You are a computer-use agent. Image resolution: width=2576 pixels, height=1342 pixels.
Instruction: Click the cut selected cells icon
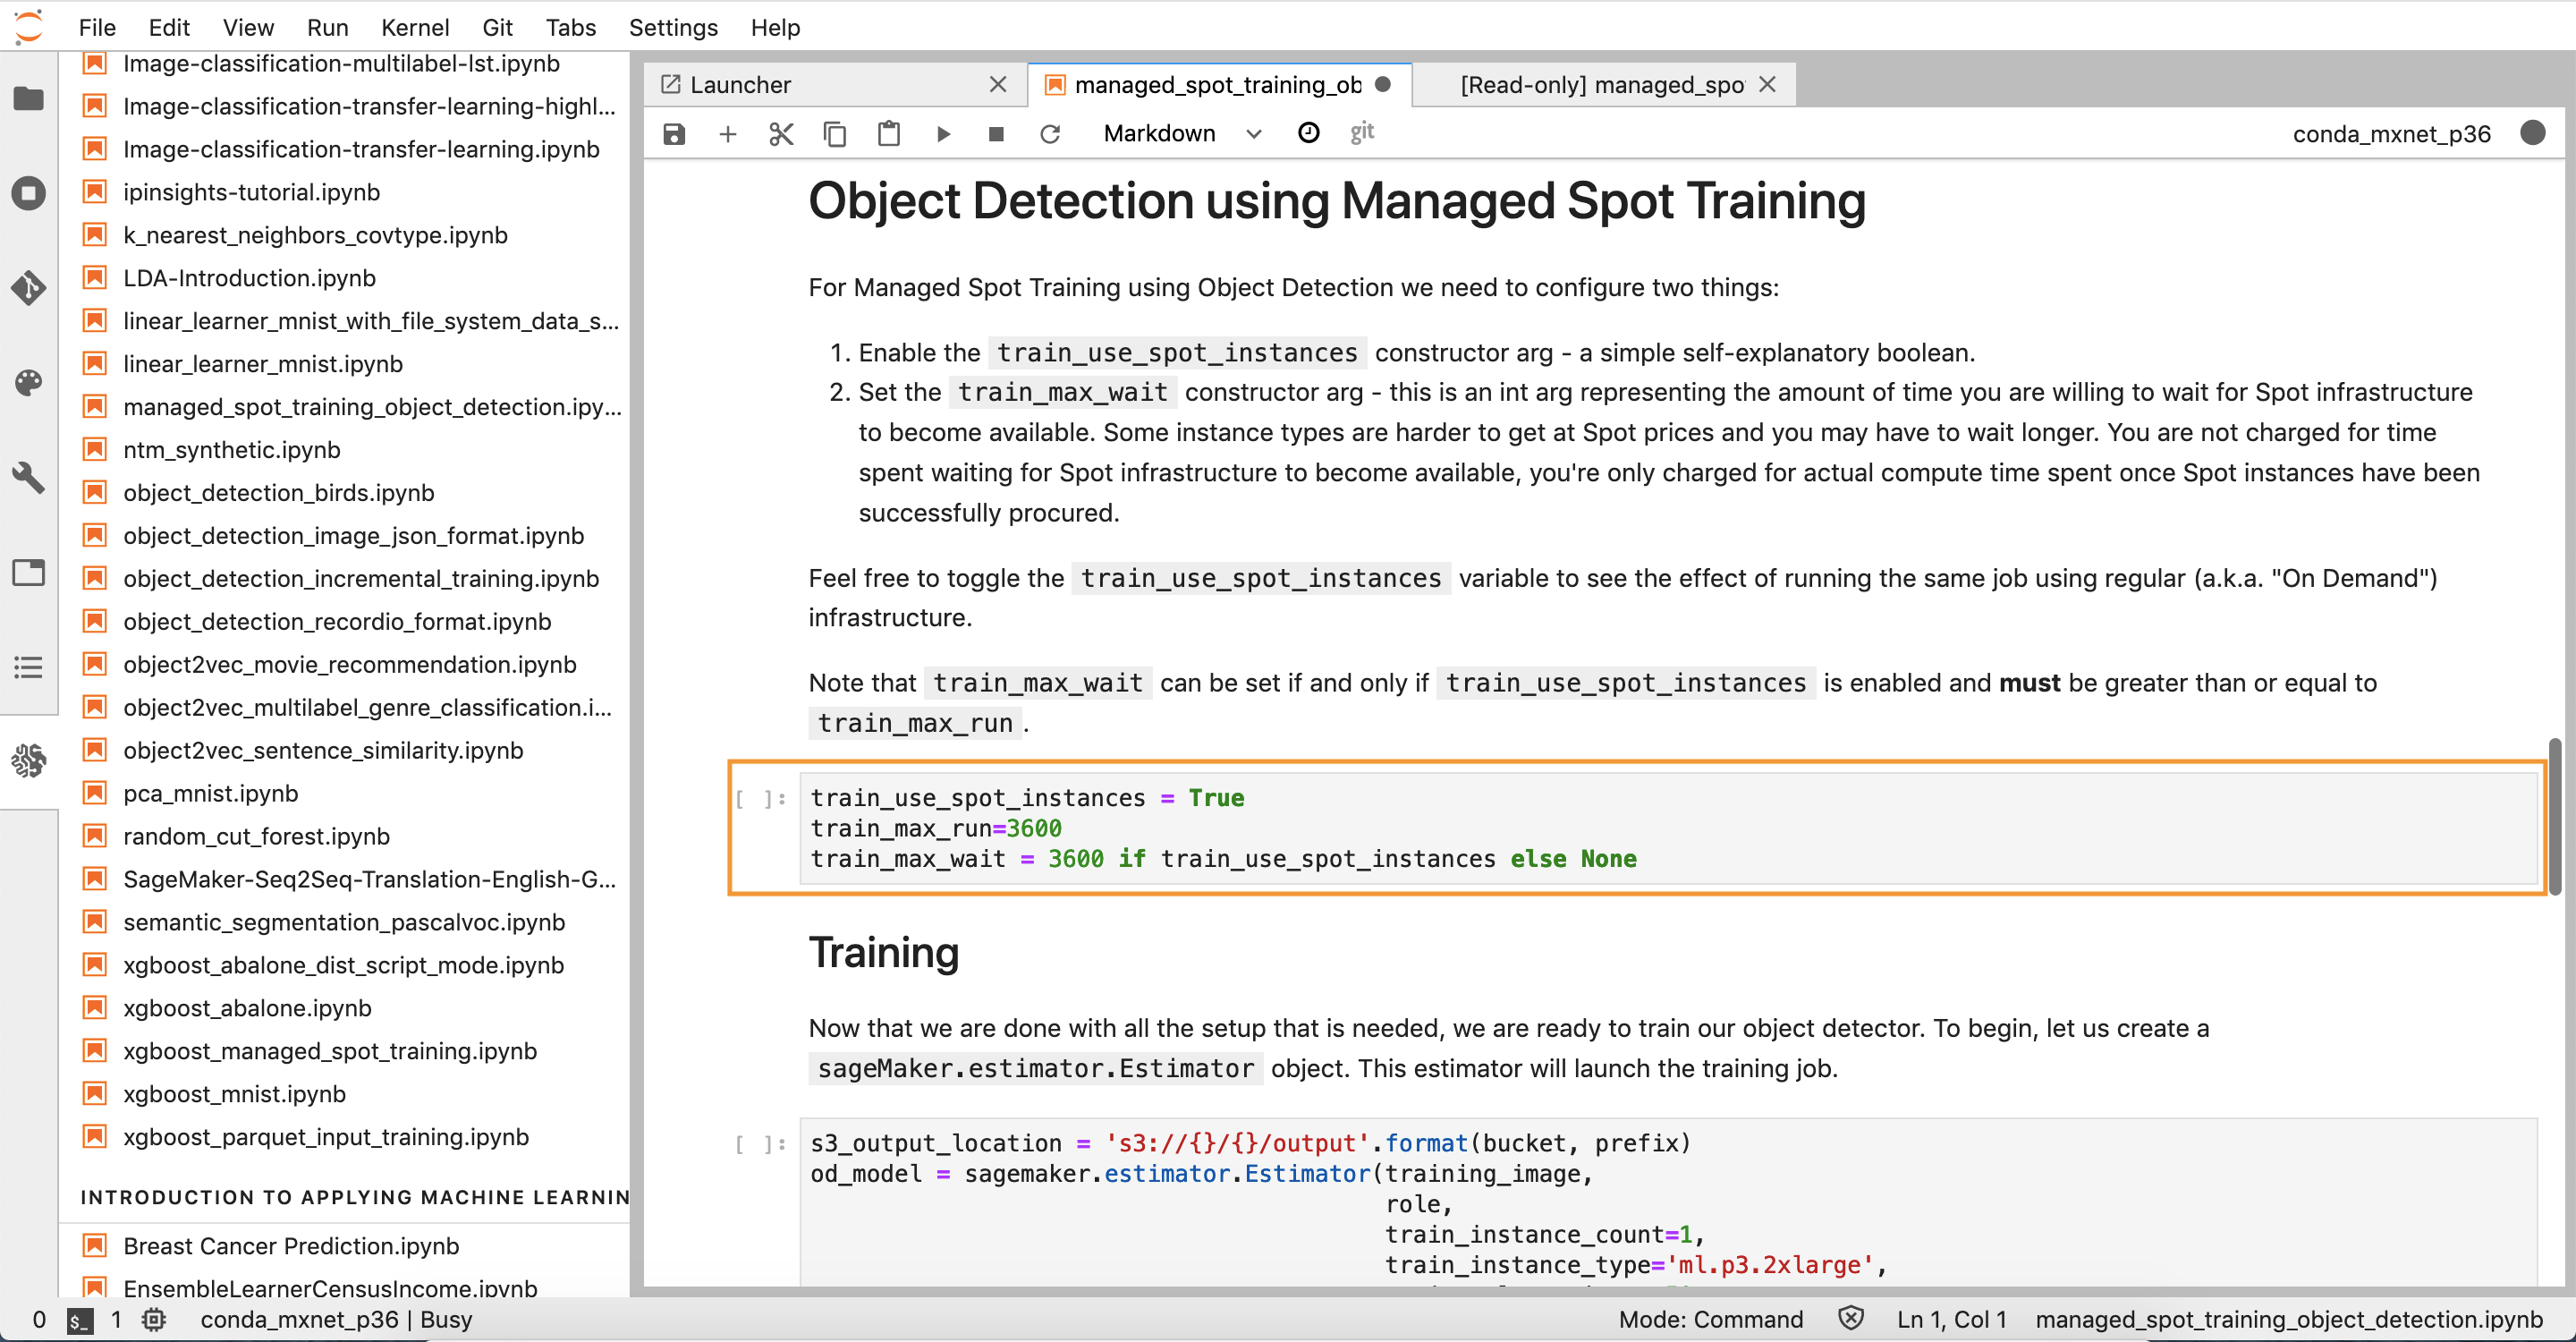pyautogui.click(x=780, y=132)
